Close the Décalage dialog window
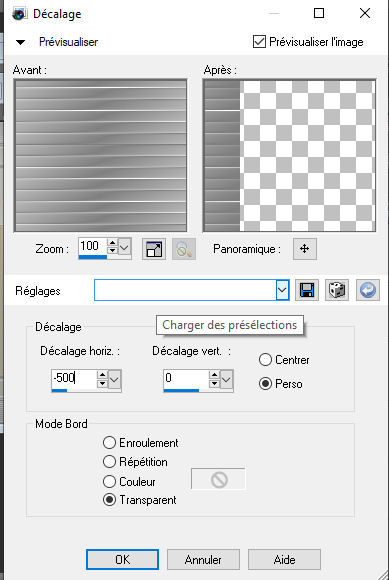 pos(365,13)
